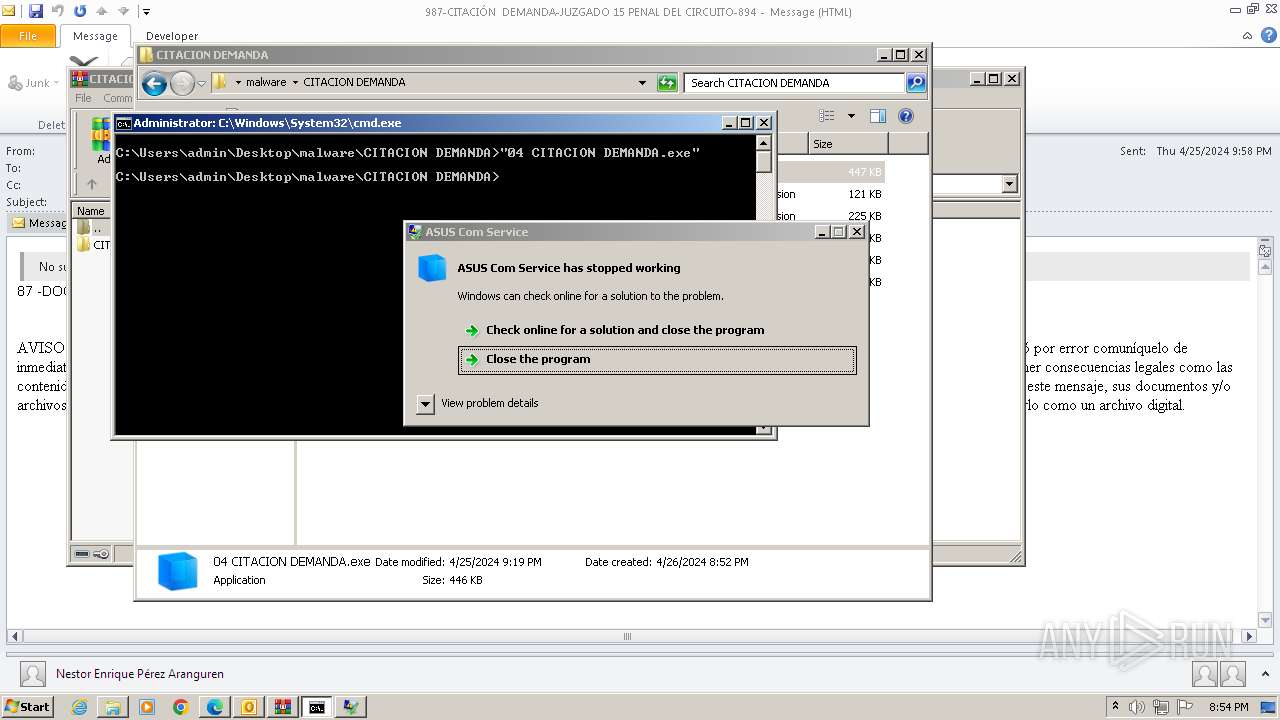The image size is (1280, 720).
Task: Click the malware breadcrumb in address bar
Action: tap(266, 82)
